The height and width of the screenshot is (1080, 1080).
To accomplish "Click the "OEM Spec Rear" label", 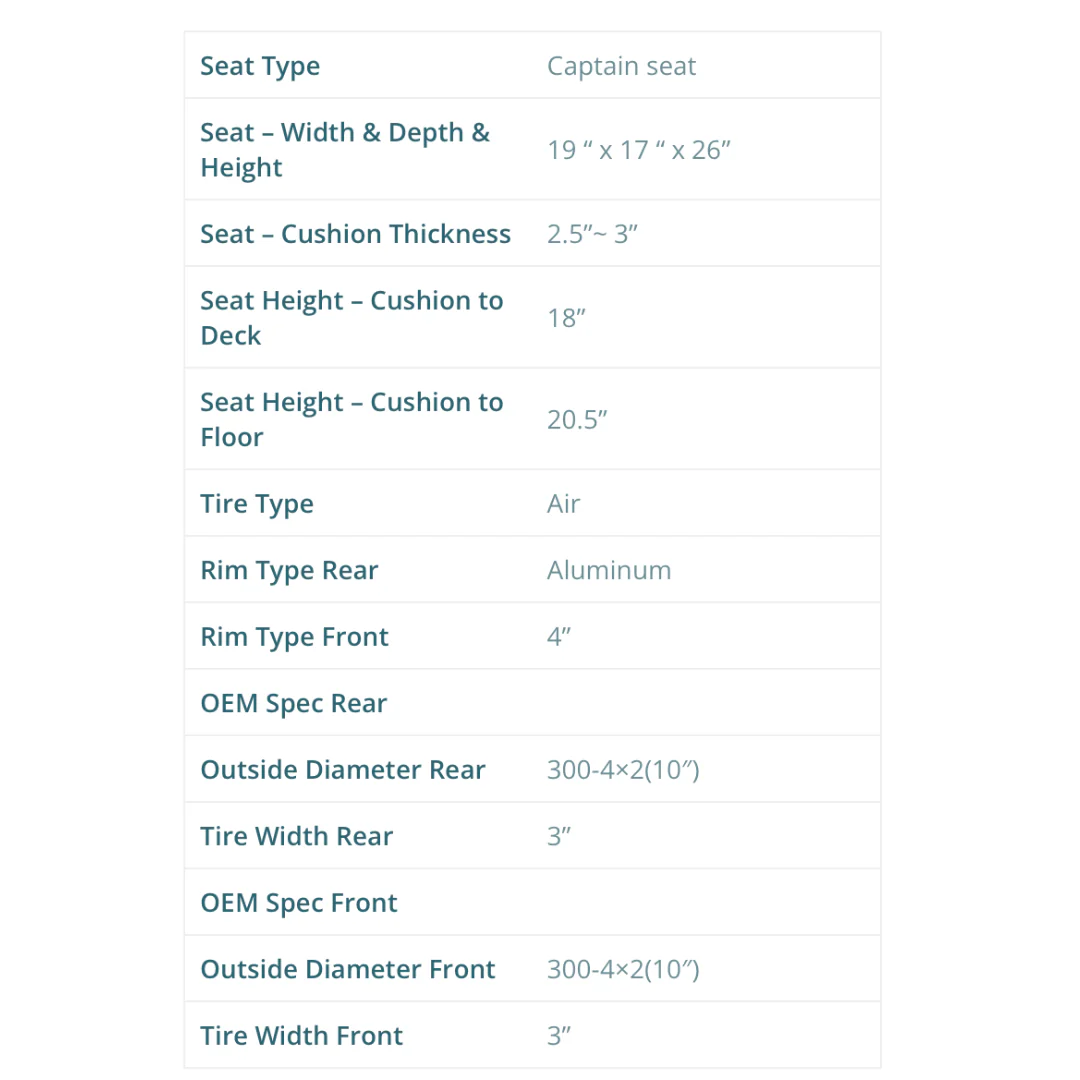I will pos(293,703).
